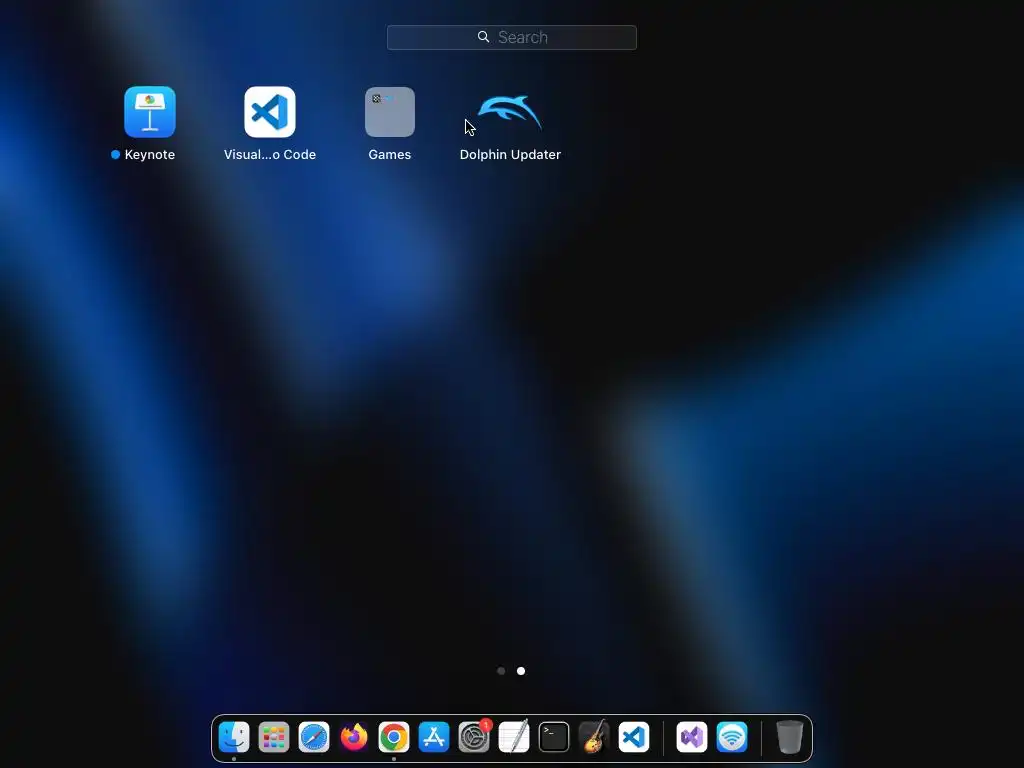1024x768 pixels.
Task: Open Visual Studio Code from the Dock
Action: point(634,737)
